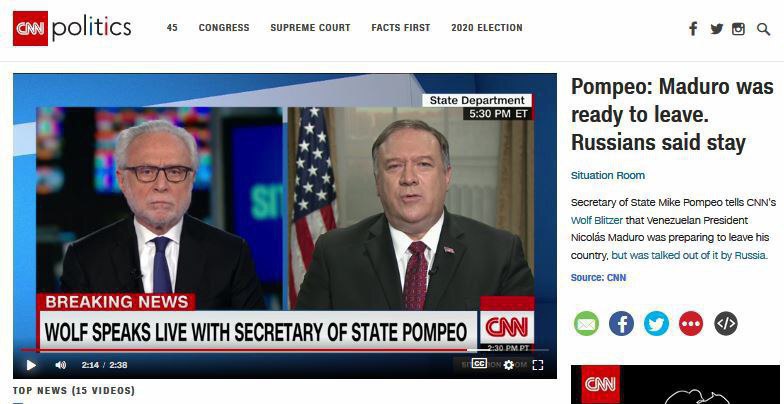The height and width of the screenshot is (404, 784).
Task: Get the video embed code
Action: [x=726, y=324]
